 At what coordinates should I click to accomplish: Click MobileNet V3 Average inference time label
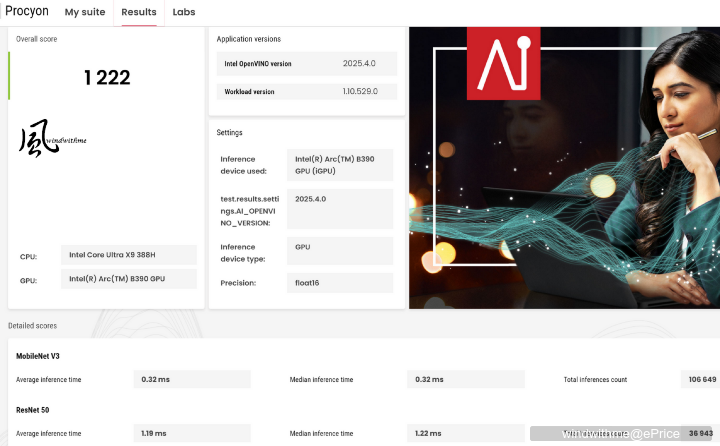click(x=48, y=380)
